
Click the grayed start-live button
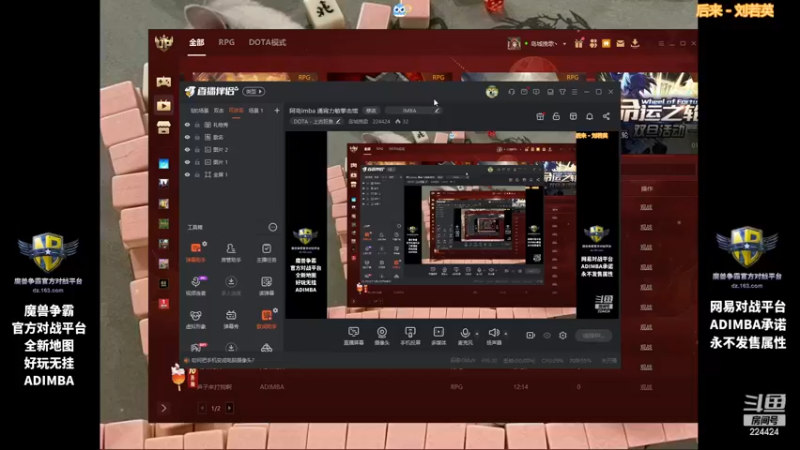[x=593, y=335]
